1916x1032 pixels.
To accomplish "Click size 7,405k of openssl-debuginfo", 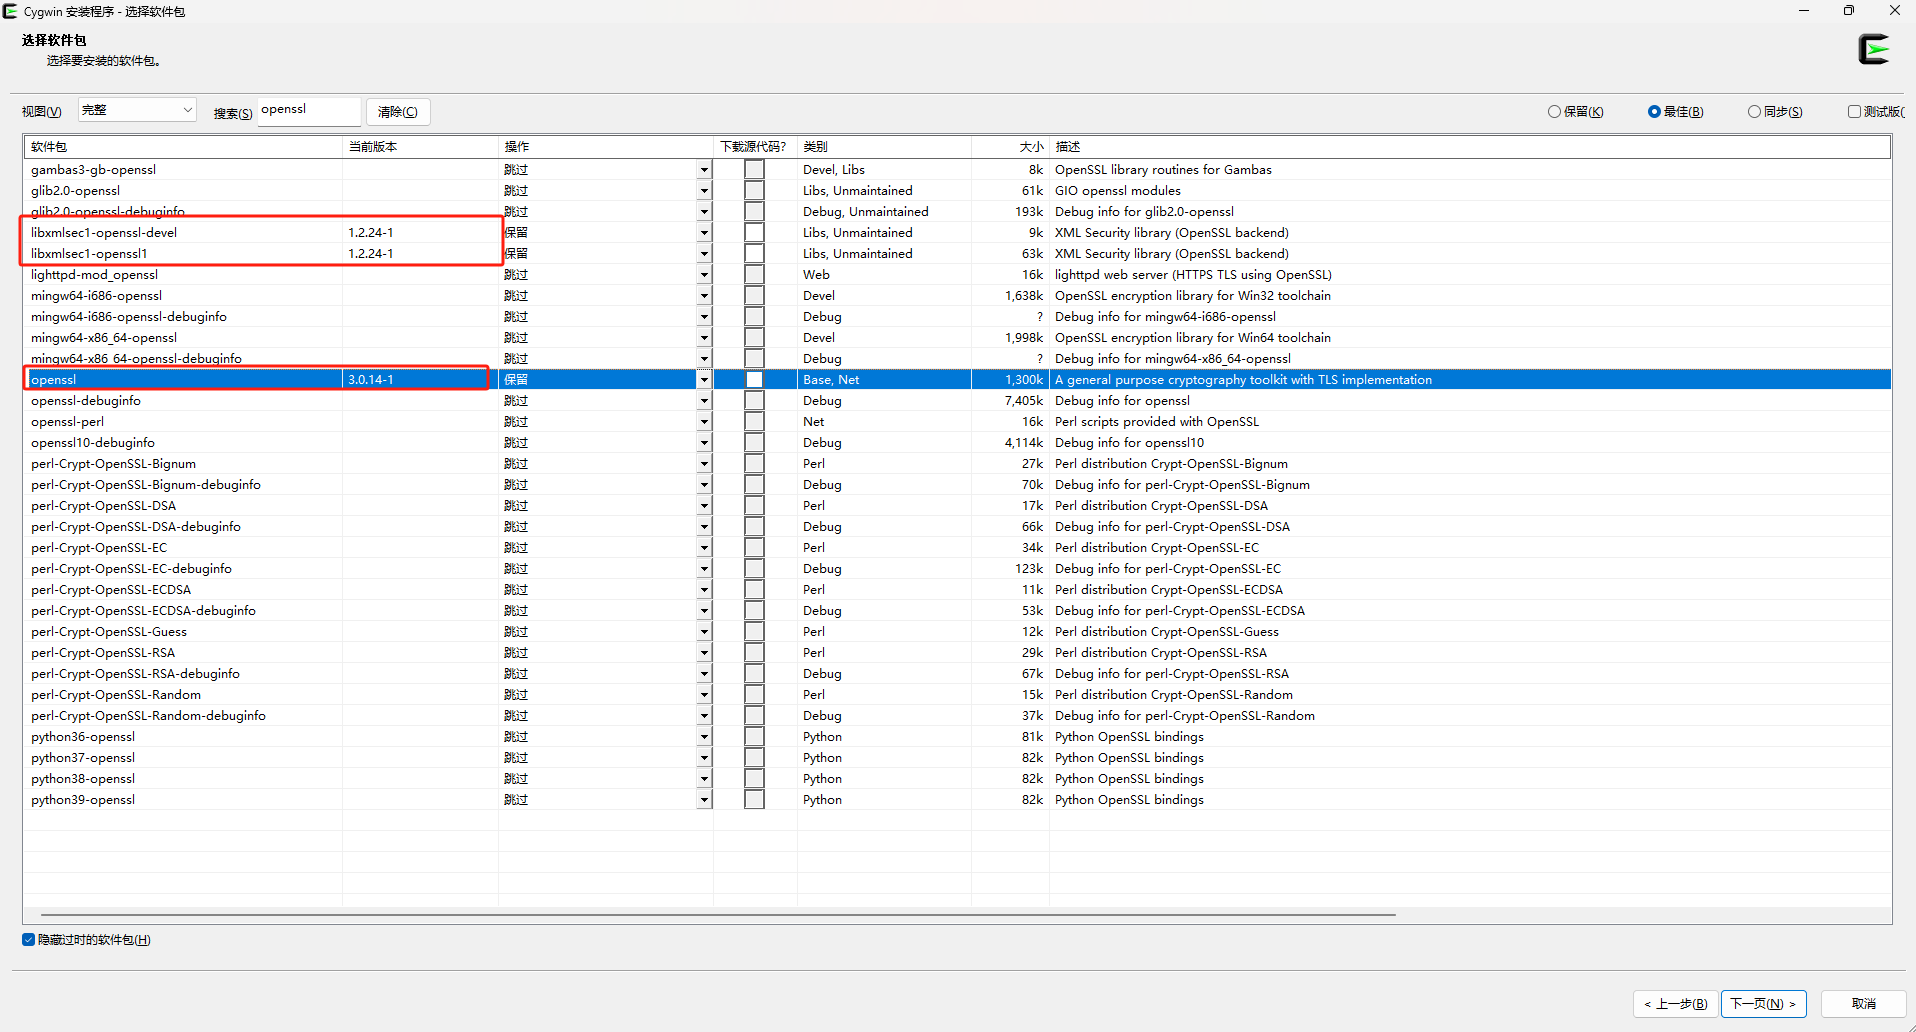I will pyautogui.click(x=1024, y=401).
